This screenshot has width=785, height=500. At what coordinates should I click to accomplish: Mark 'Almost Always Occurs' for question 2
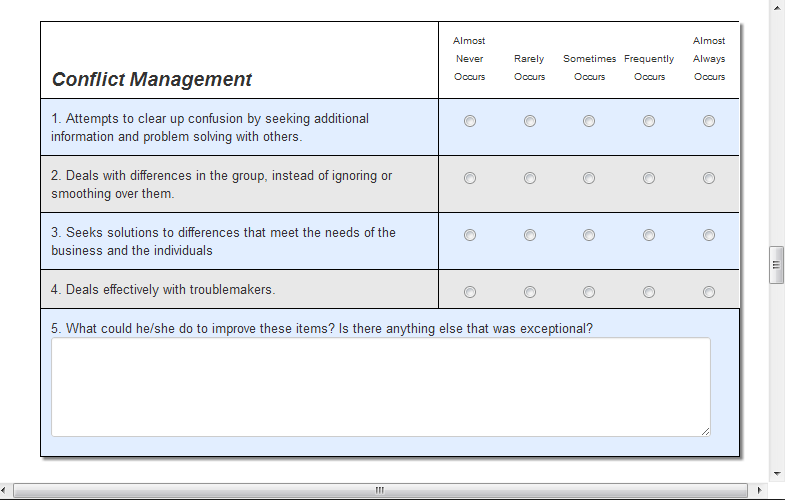click(x=709, y=178)
